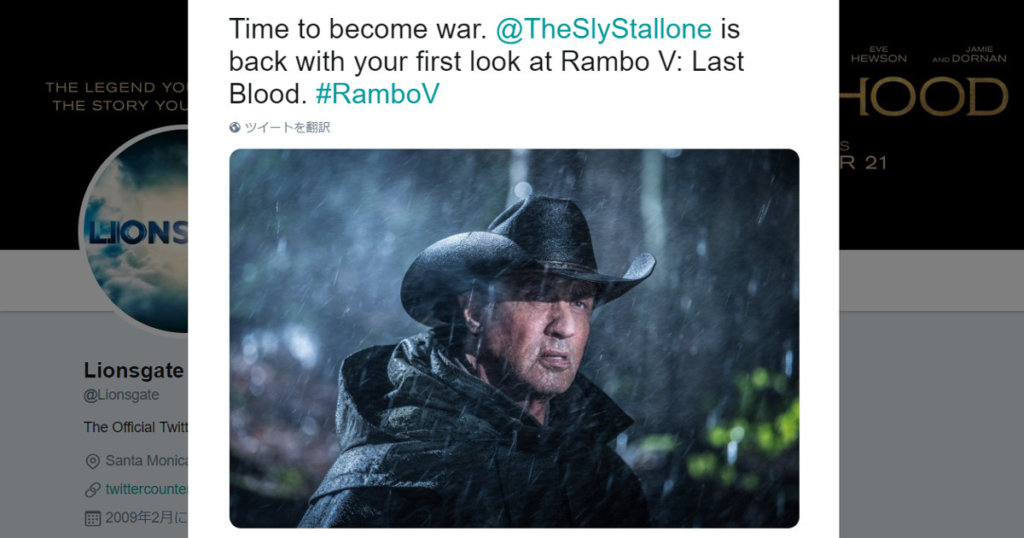Screen dimensions: 1024x538
Task: Click the HOOD title on header banner
Action: 924,97
